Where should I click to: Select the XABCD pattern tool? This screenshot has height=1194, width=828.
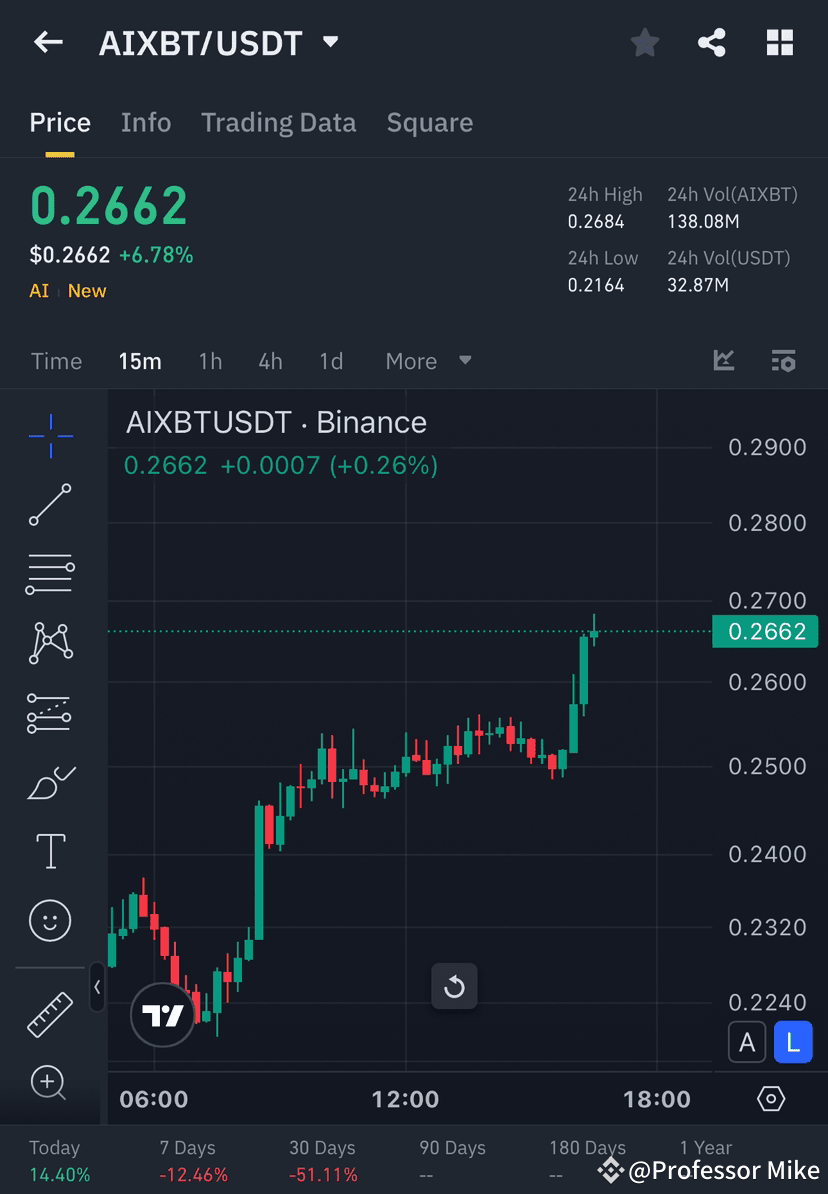coord(50,643)
